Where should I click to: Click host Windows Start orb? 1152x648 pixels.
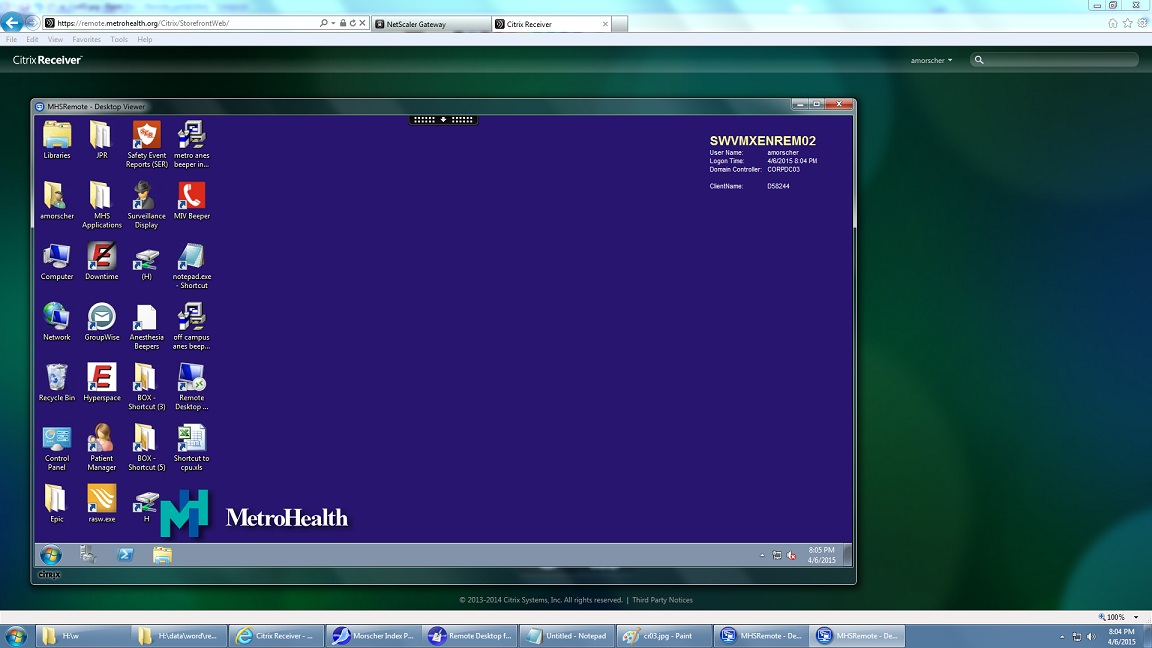tap(15, 636)
